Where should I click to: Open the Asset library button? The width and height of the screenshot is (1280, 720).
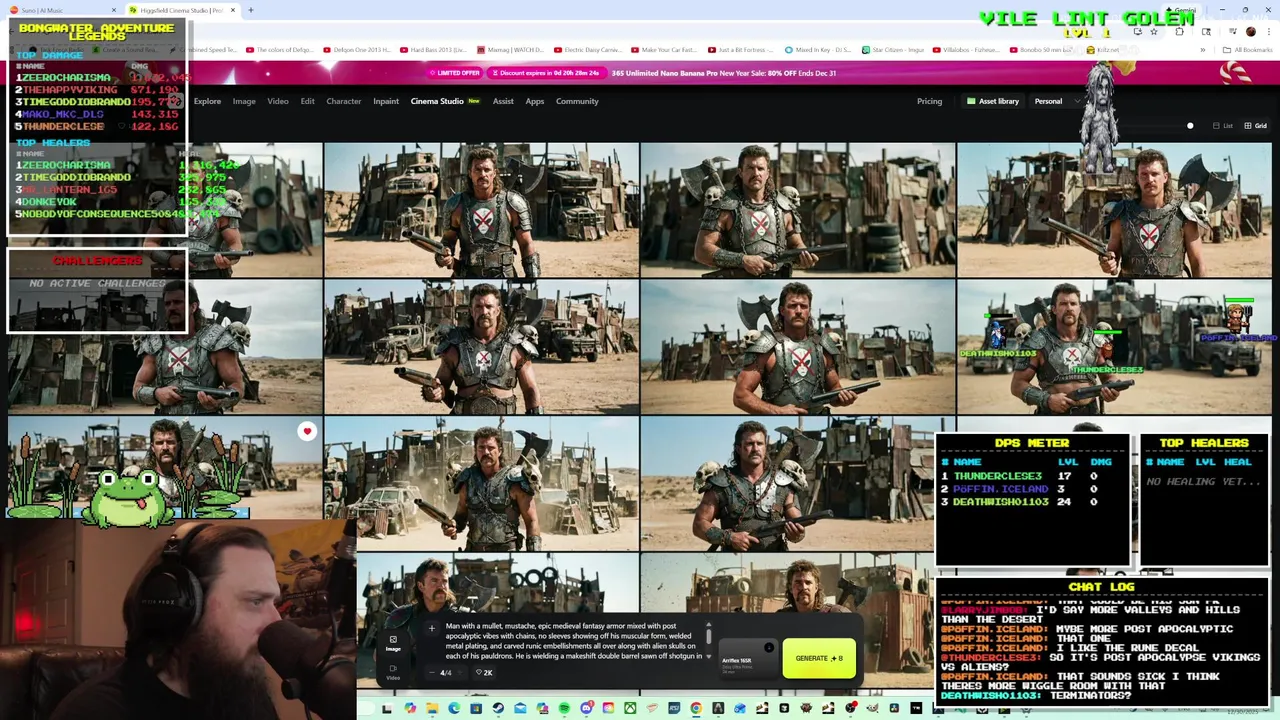pyautogui.click(x=992, y=101)
